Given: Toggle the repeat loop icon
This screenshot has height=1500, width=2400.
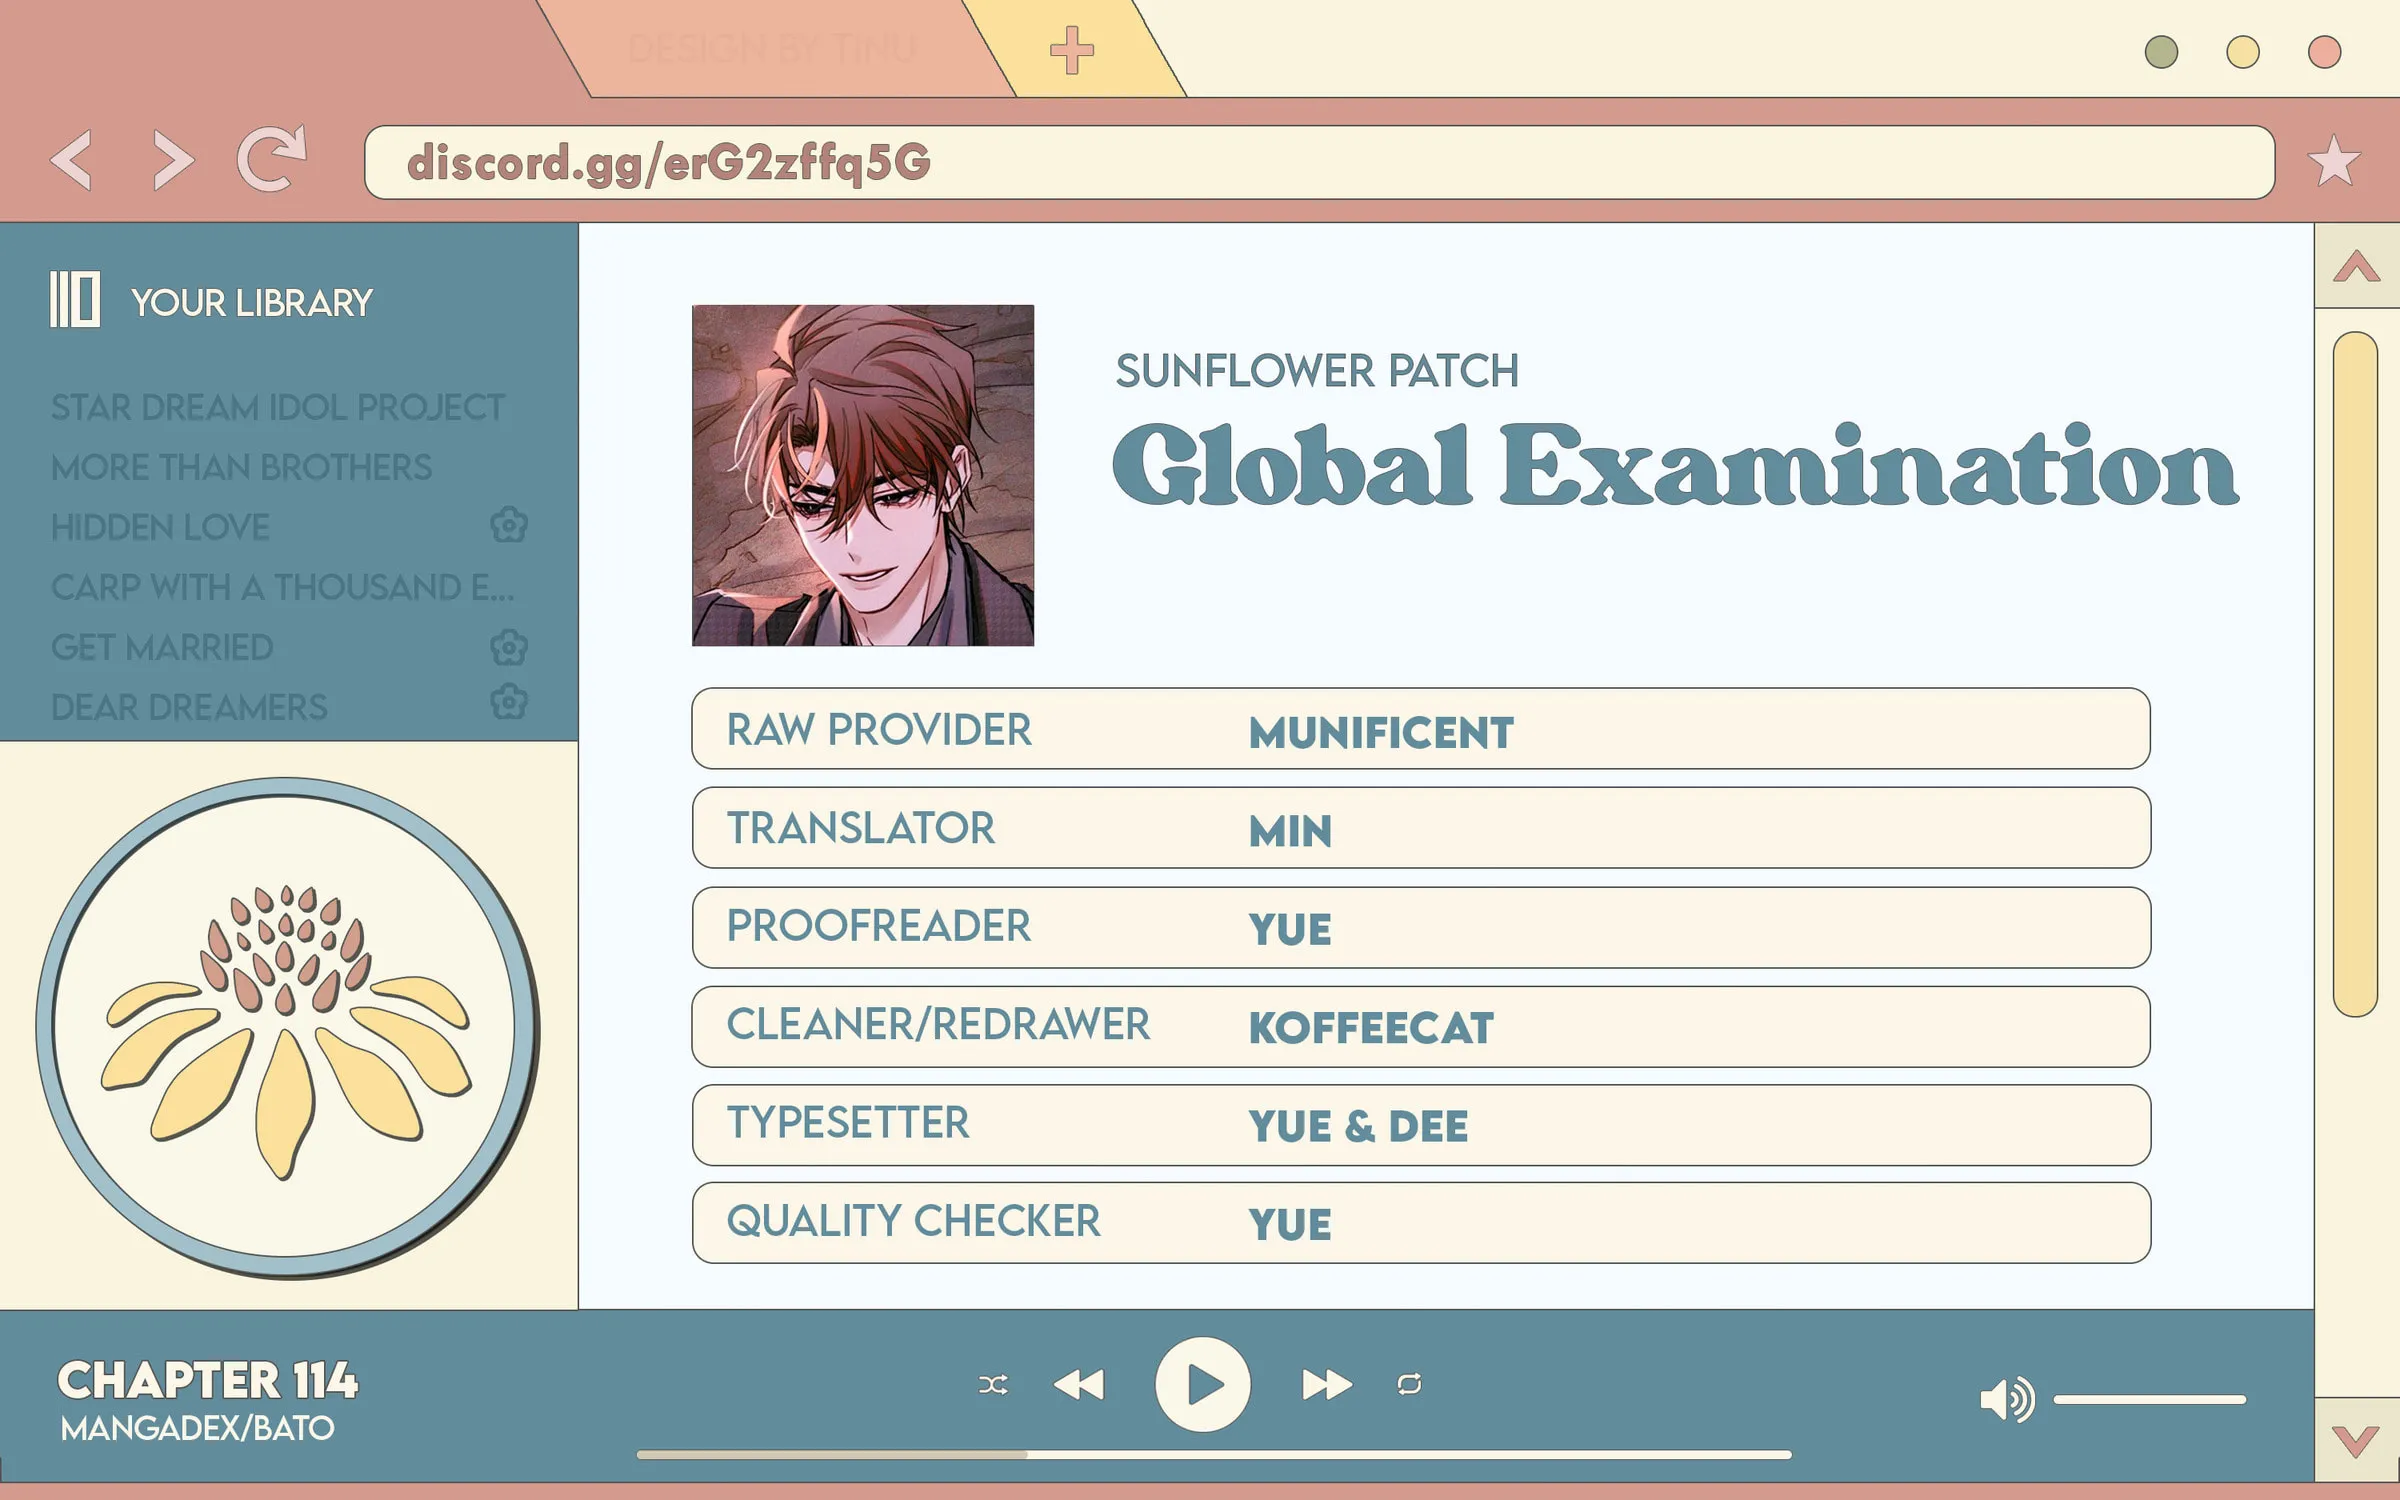Looking at the screenshot, I should [1409, 1385].
